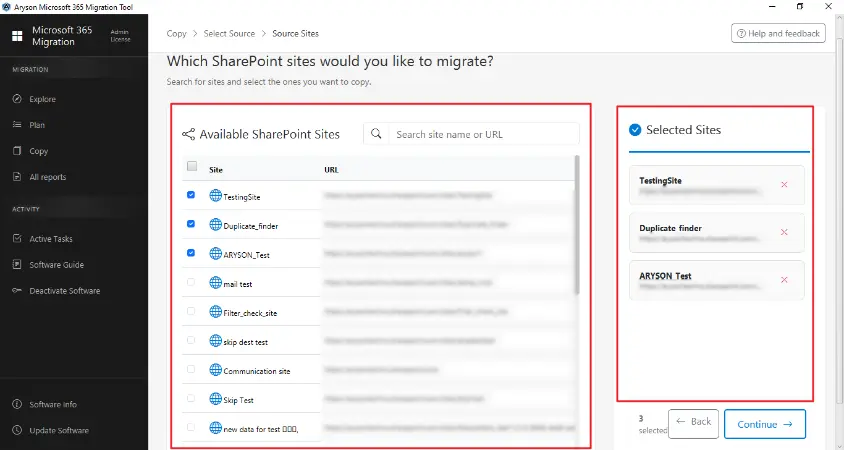Click the Selected Sites checkmark icon

pos(635,130)
